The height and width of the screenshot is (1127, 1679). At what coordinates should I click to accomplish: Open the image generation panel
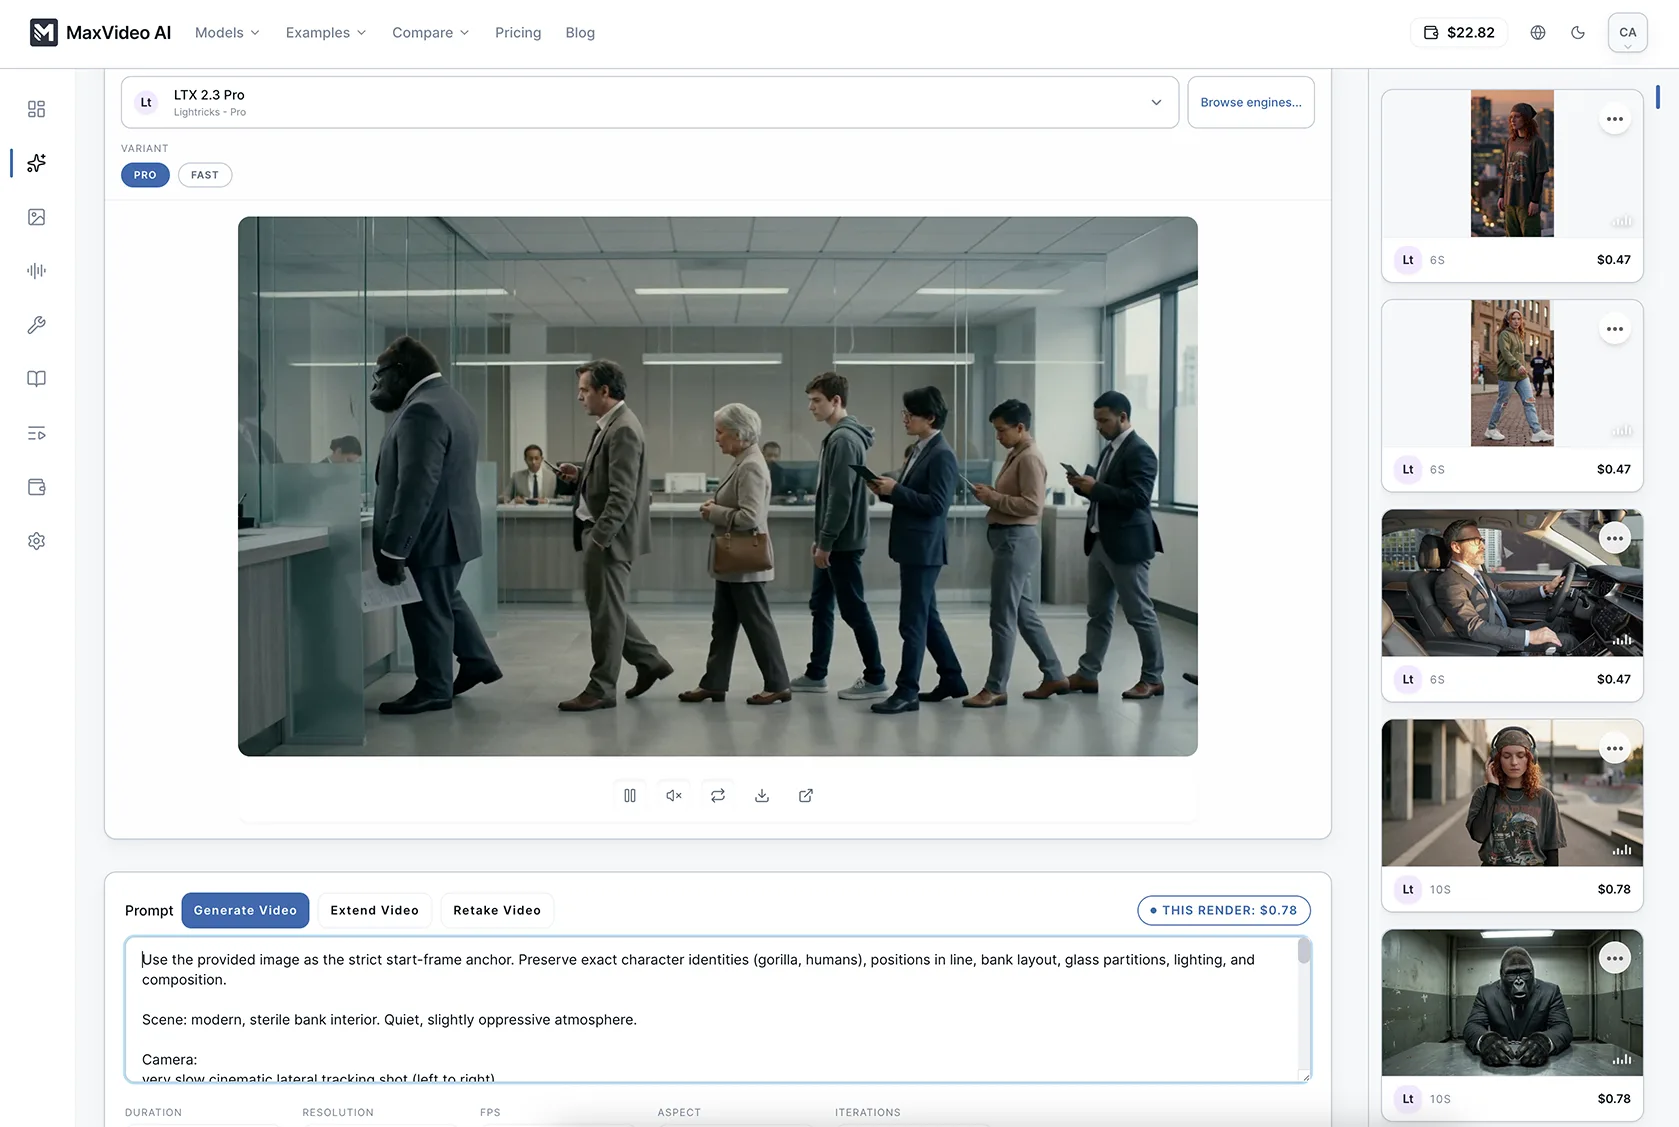click(x=36, y=217)
